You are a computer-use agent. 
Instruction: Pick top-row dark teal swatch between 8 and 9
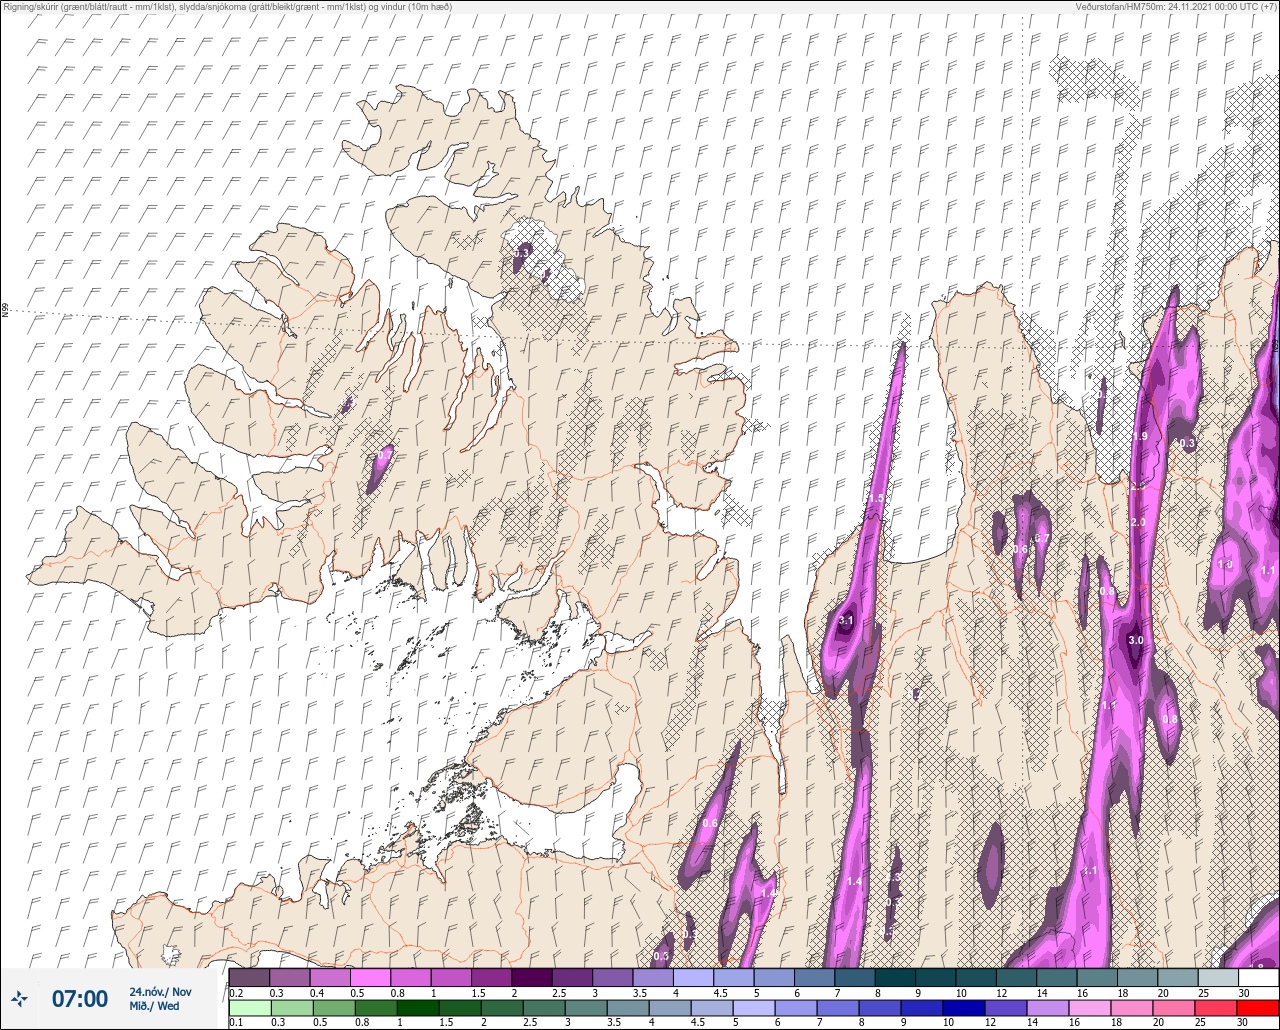[x=895, y=977]
